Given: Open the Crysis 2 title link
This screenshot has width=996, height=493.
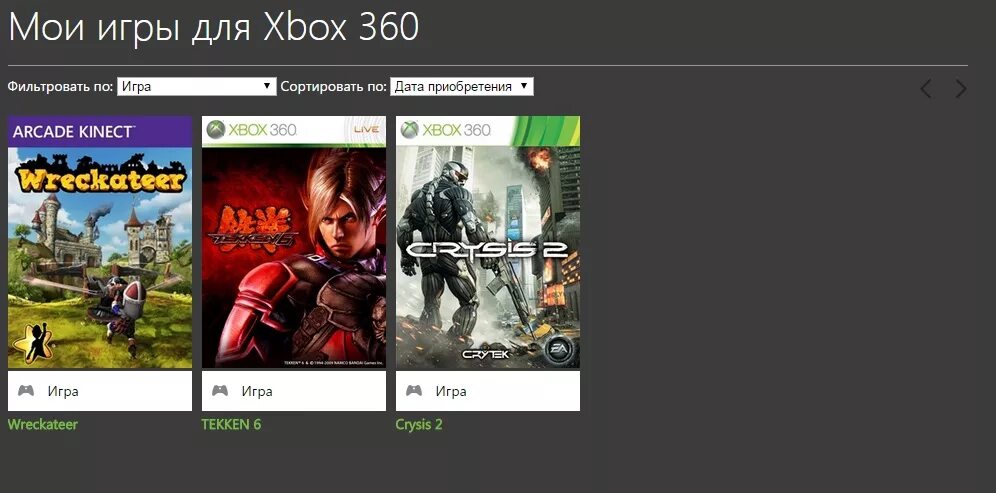Looking at the screenshot, I should click(419, 424).
